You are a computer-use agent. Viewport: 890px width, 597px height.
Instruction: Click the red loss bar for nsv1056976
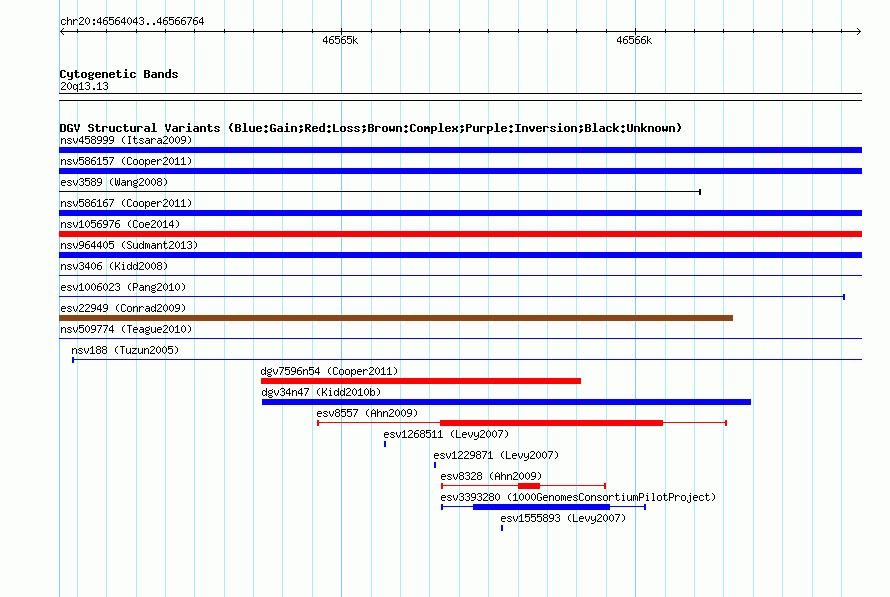pyautogui.click(x=460, y=234)
